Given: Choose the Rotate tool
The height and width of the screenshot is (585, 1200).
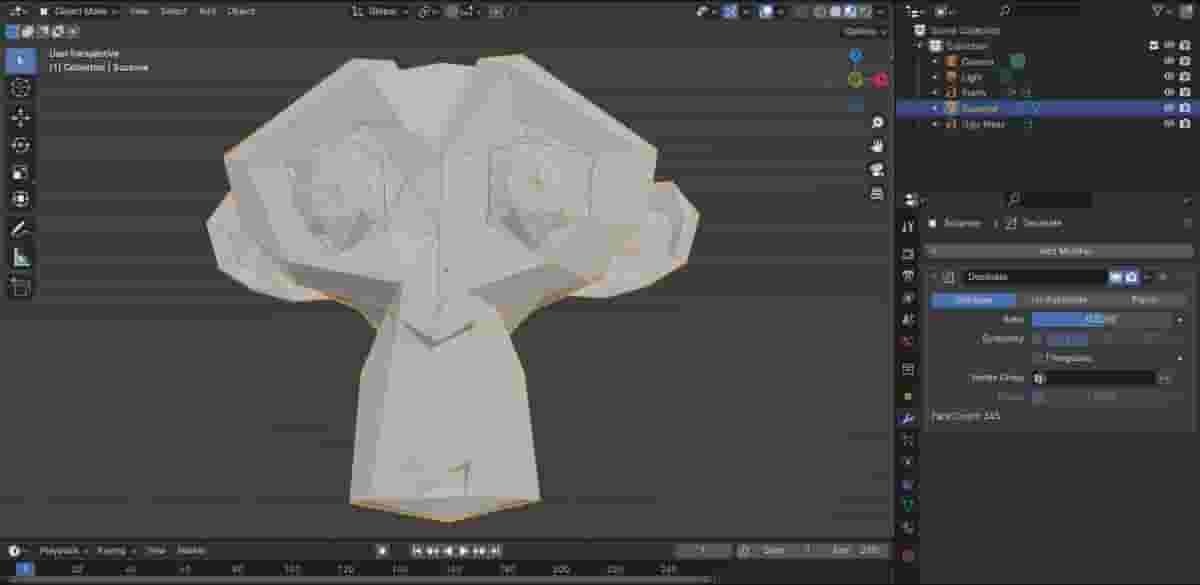Looking at the screenshot, I should click(x=20, y=145).
